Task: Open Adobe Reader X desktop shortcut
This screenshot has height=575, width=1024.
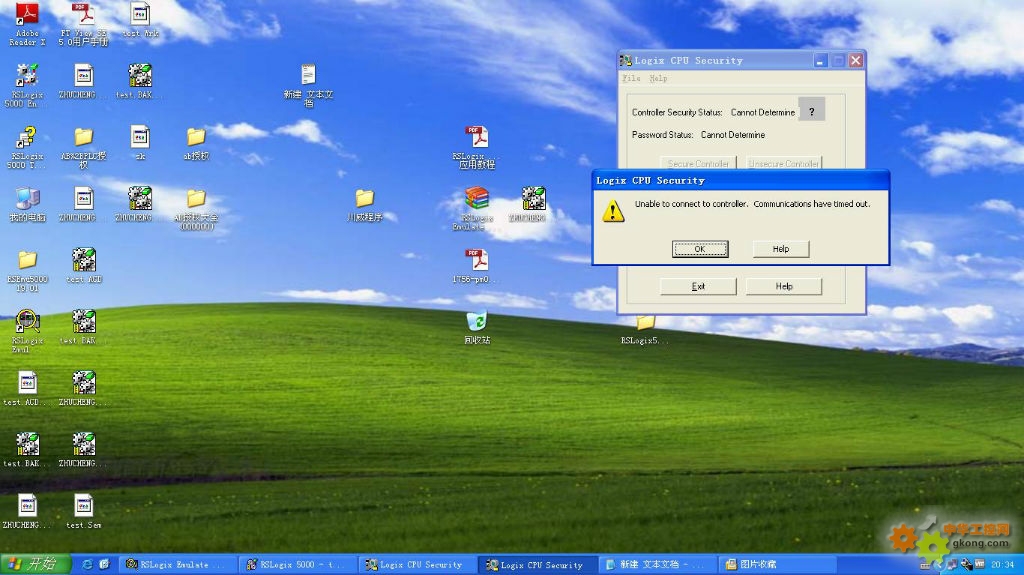Action: [27, 17]
